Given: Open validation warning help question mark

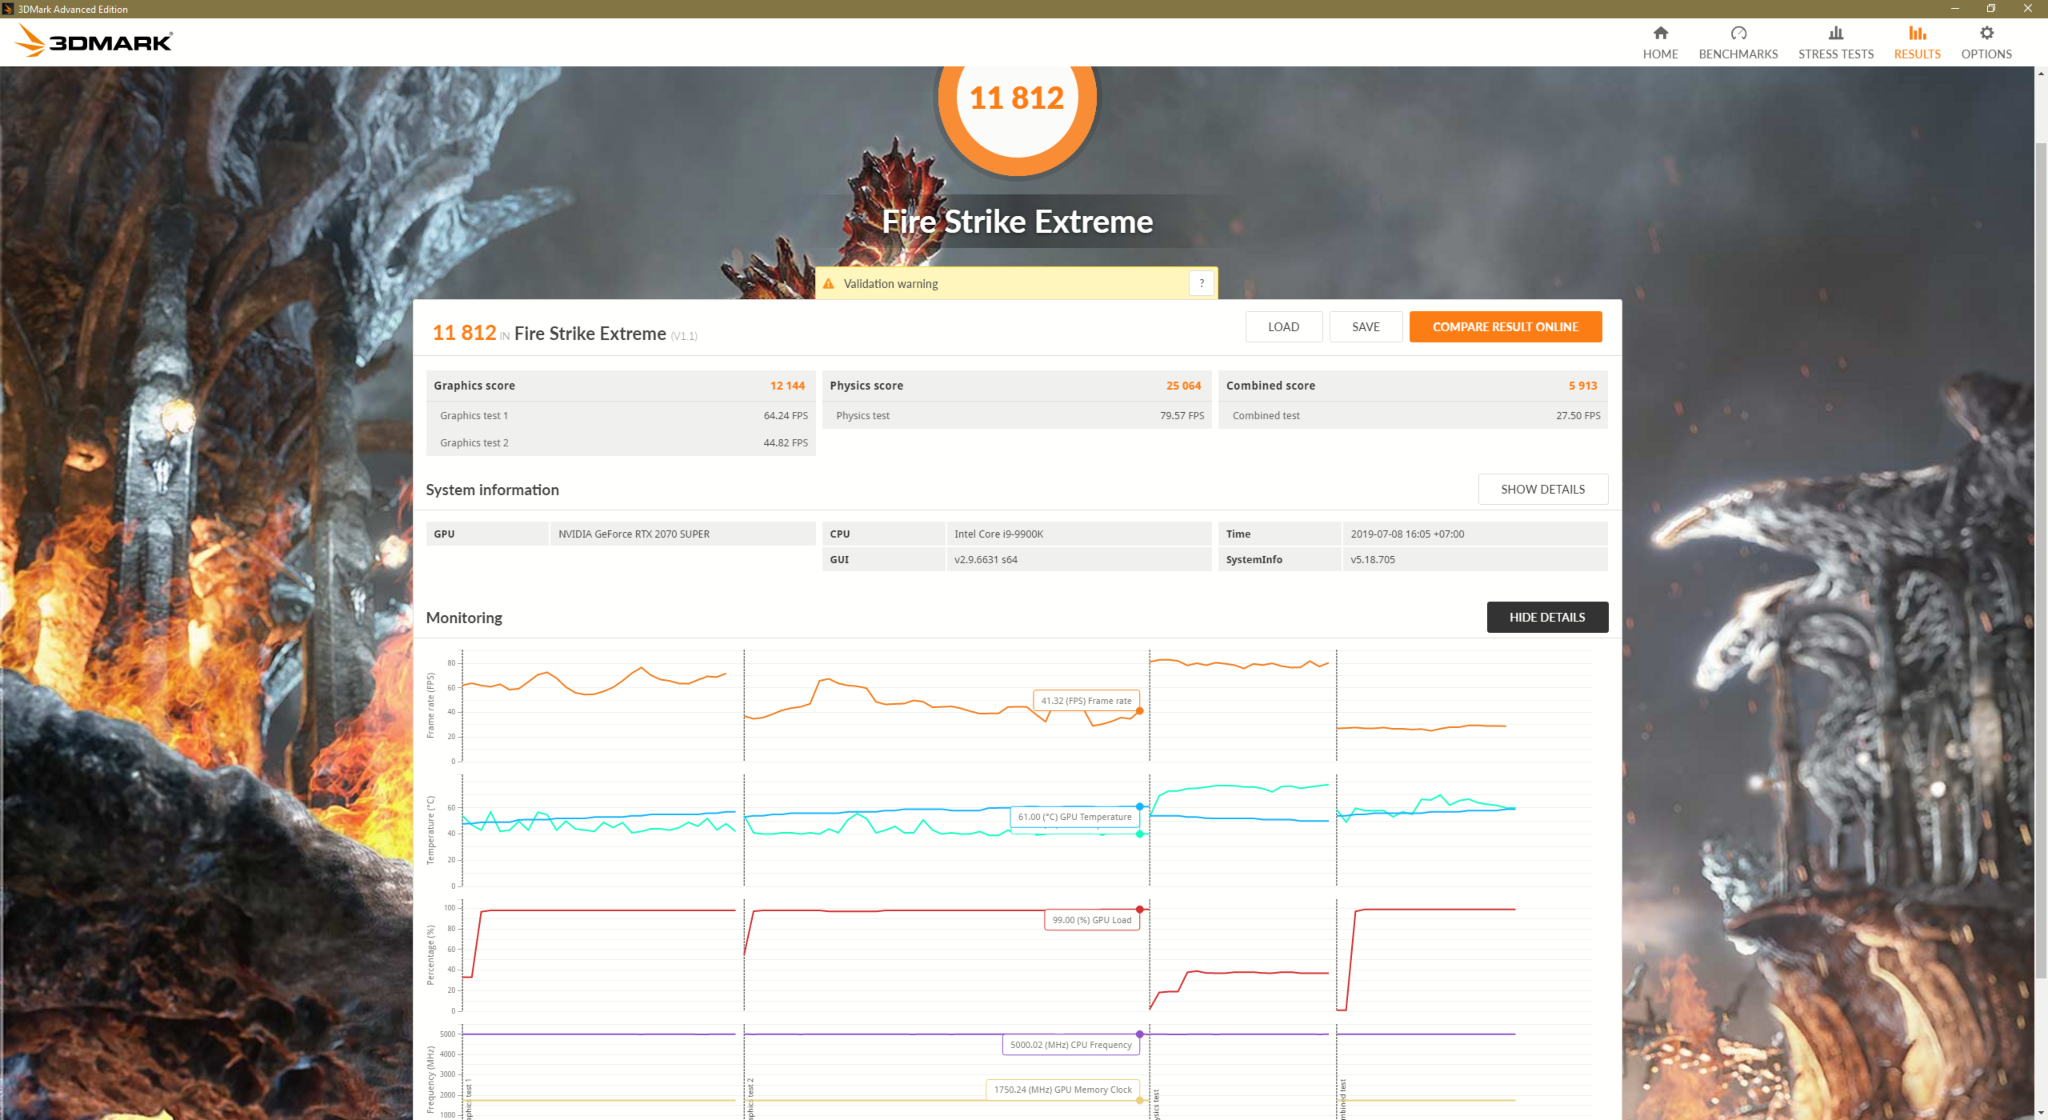Looking at the screenshot, I should pyautogui.click(x=1201, y=283).
